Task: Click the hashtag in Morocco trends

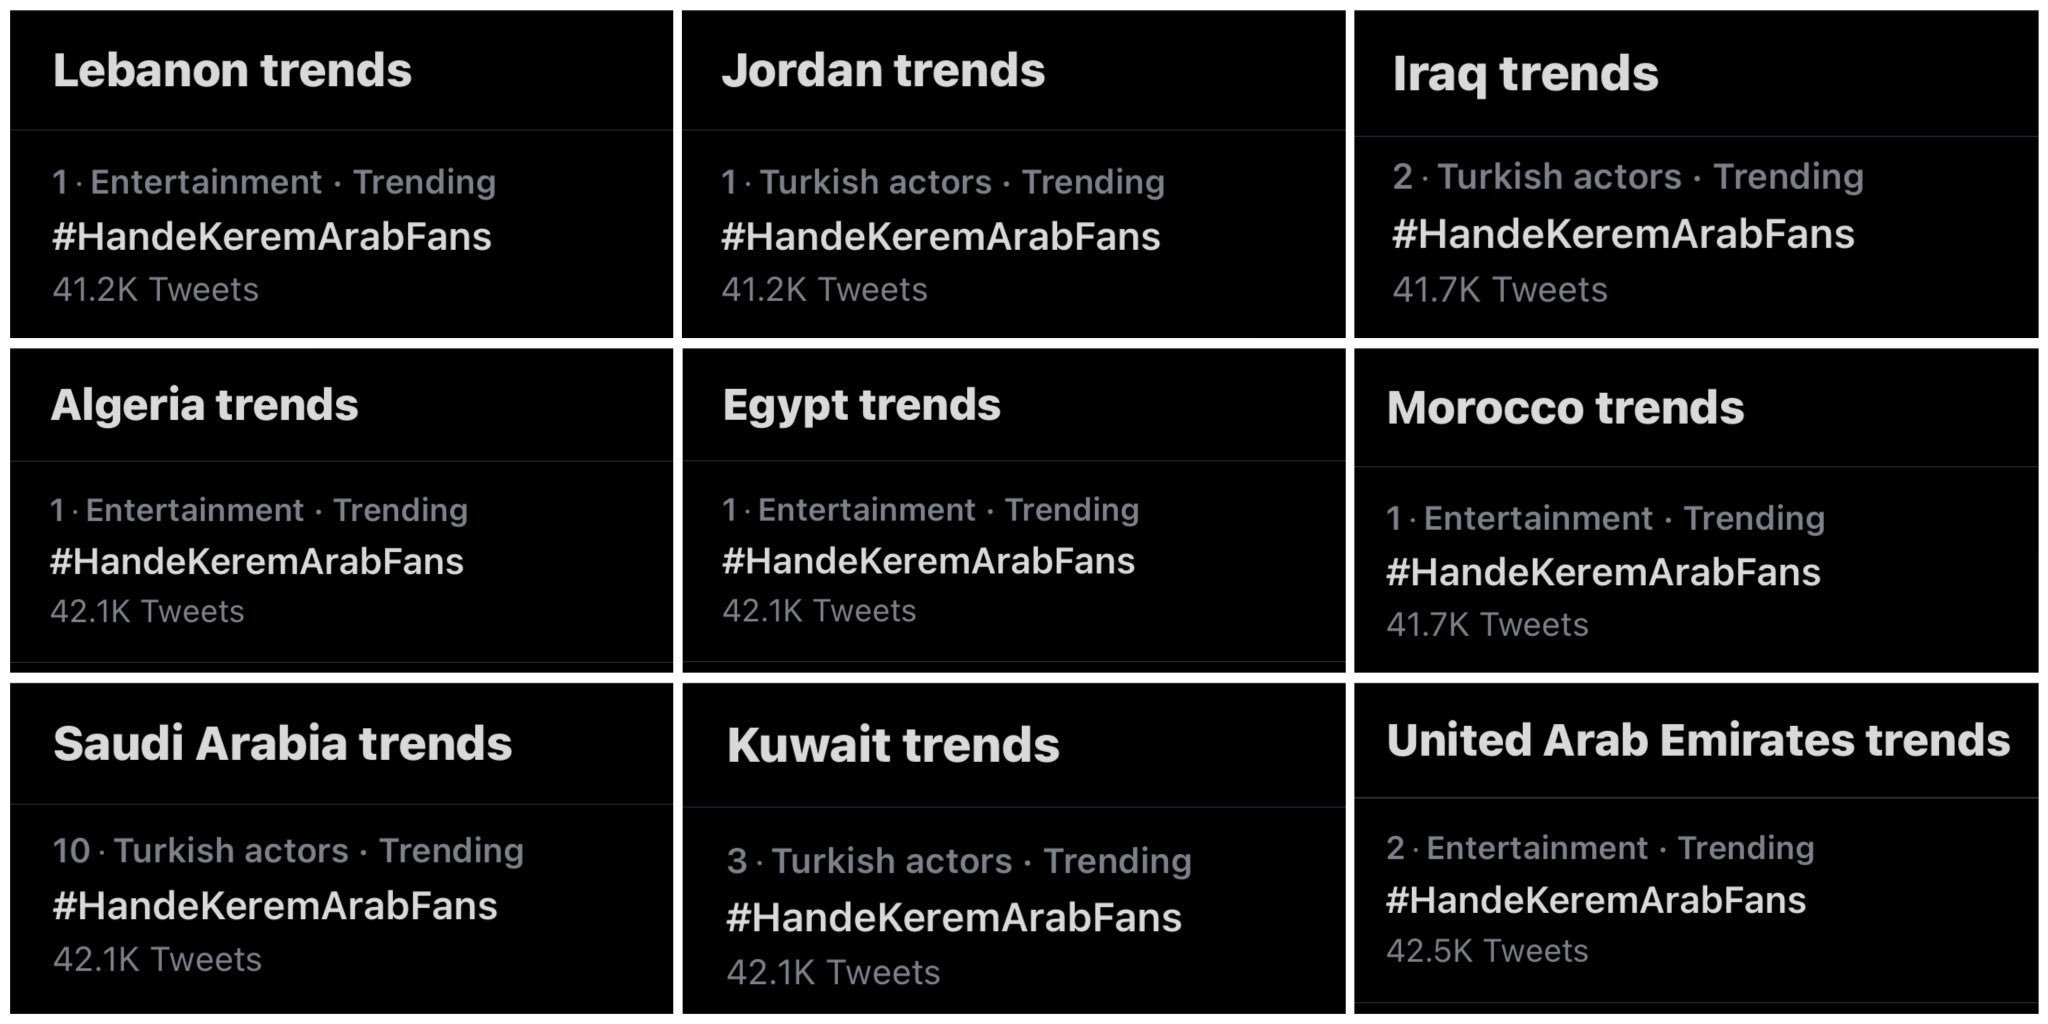Action: 1603,572
